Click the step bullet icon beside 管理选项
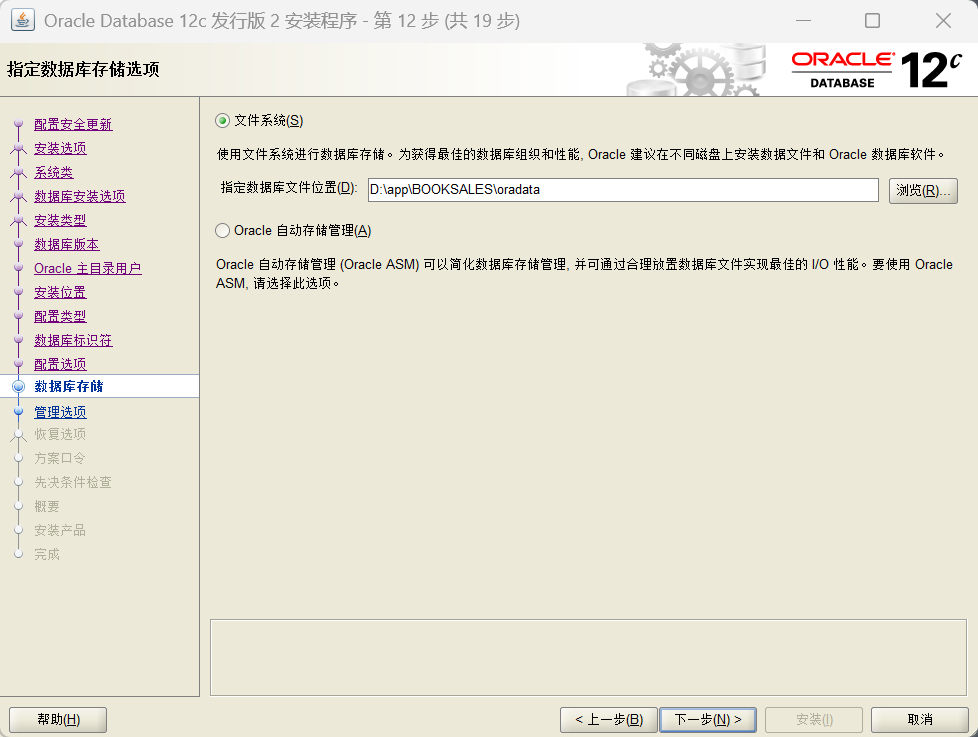 pyautogui.click(x=19, y=412)
